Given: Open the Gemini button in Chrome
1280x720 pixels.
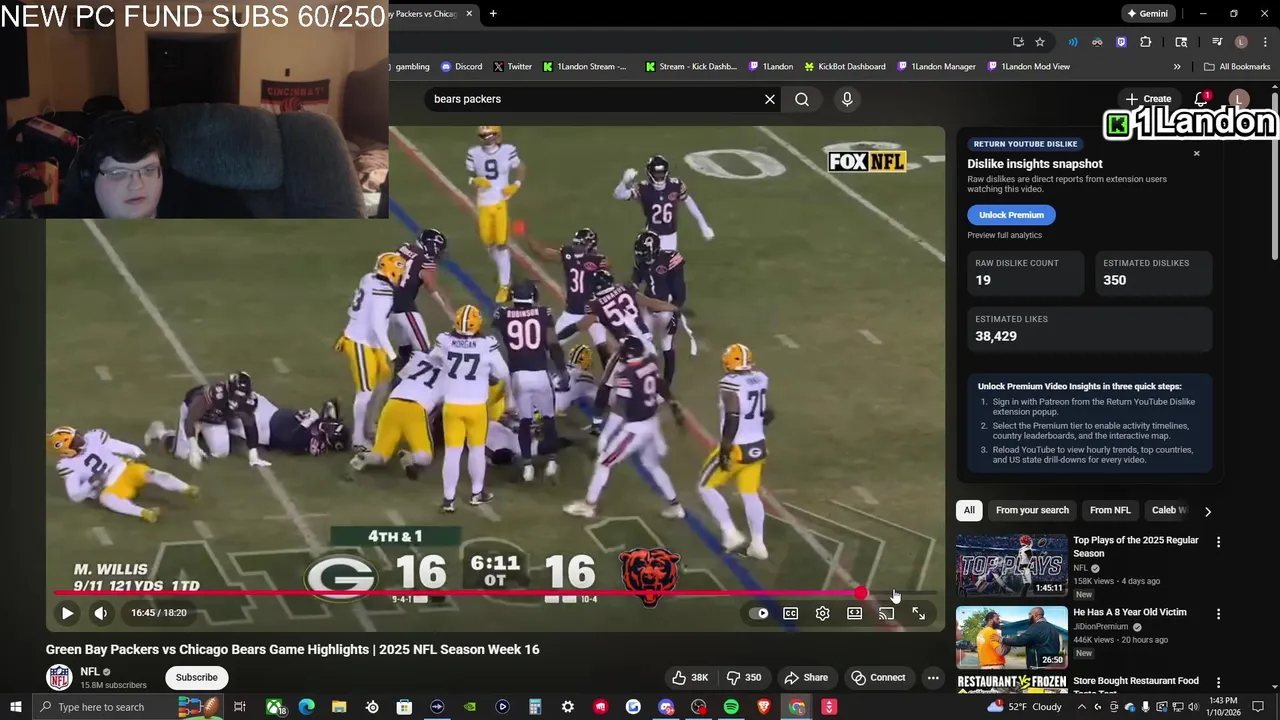Looking at the screenshot, I should tap(1147, 14).
